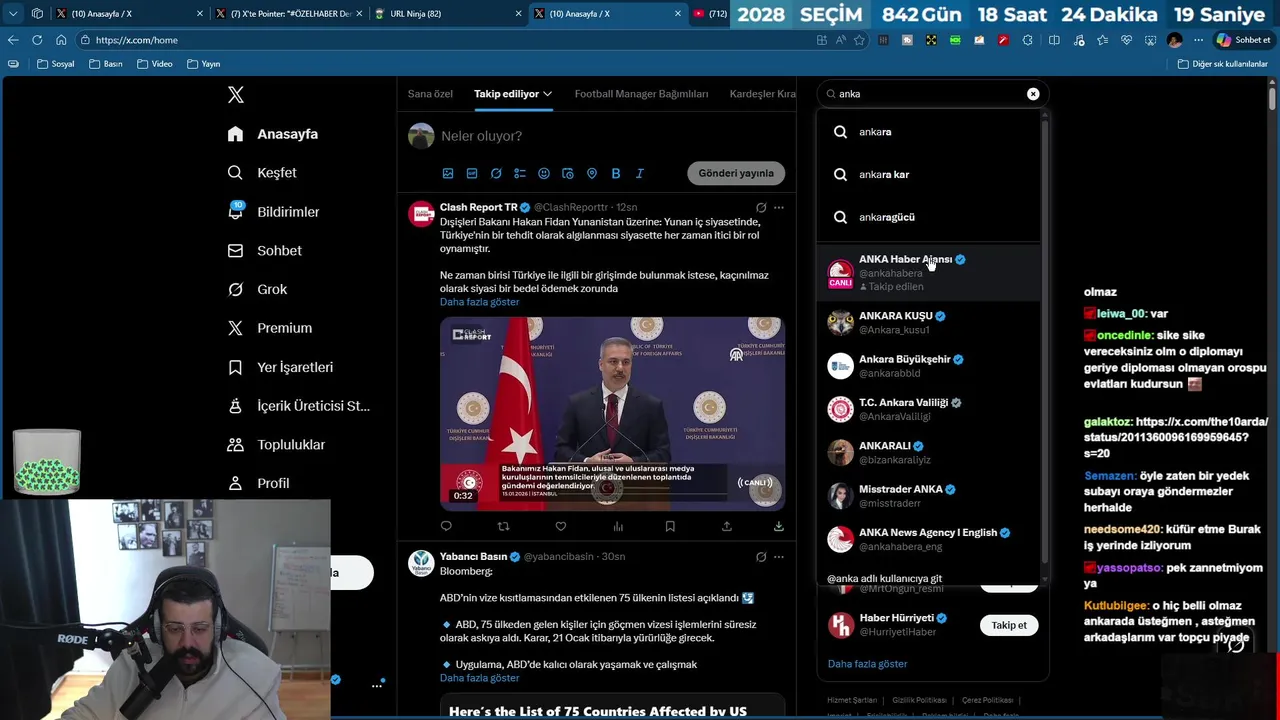
Task: Open T.C. Ankara Valiliği profile result
Action: tap(929, 409)
